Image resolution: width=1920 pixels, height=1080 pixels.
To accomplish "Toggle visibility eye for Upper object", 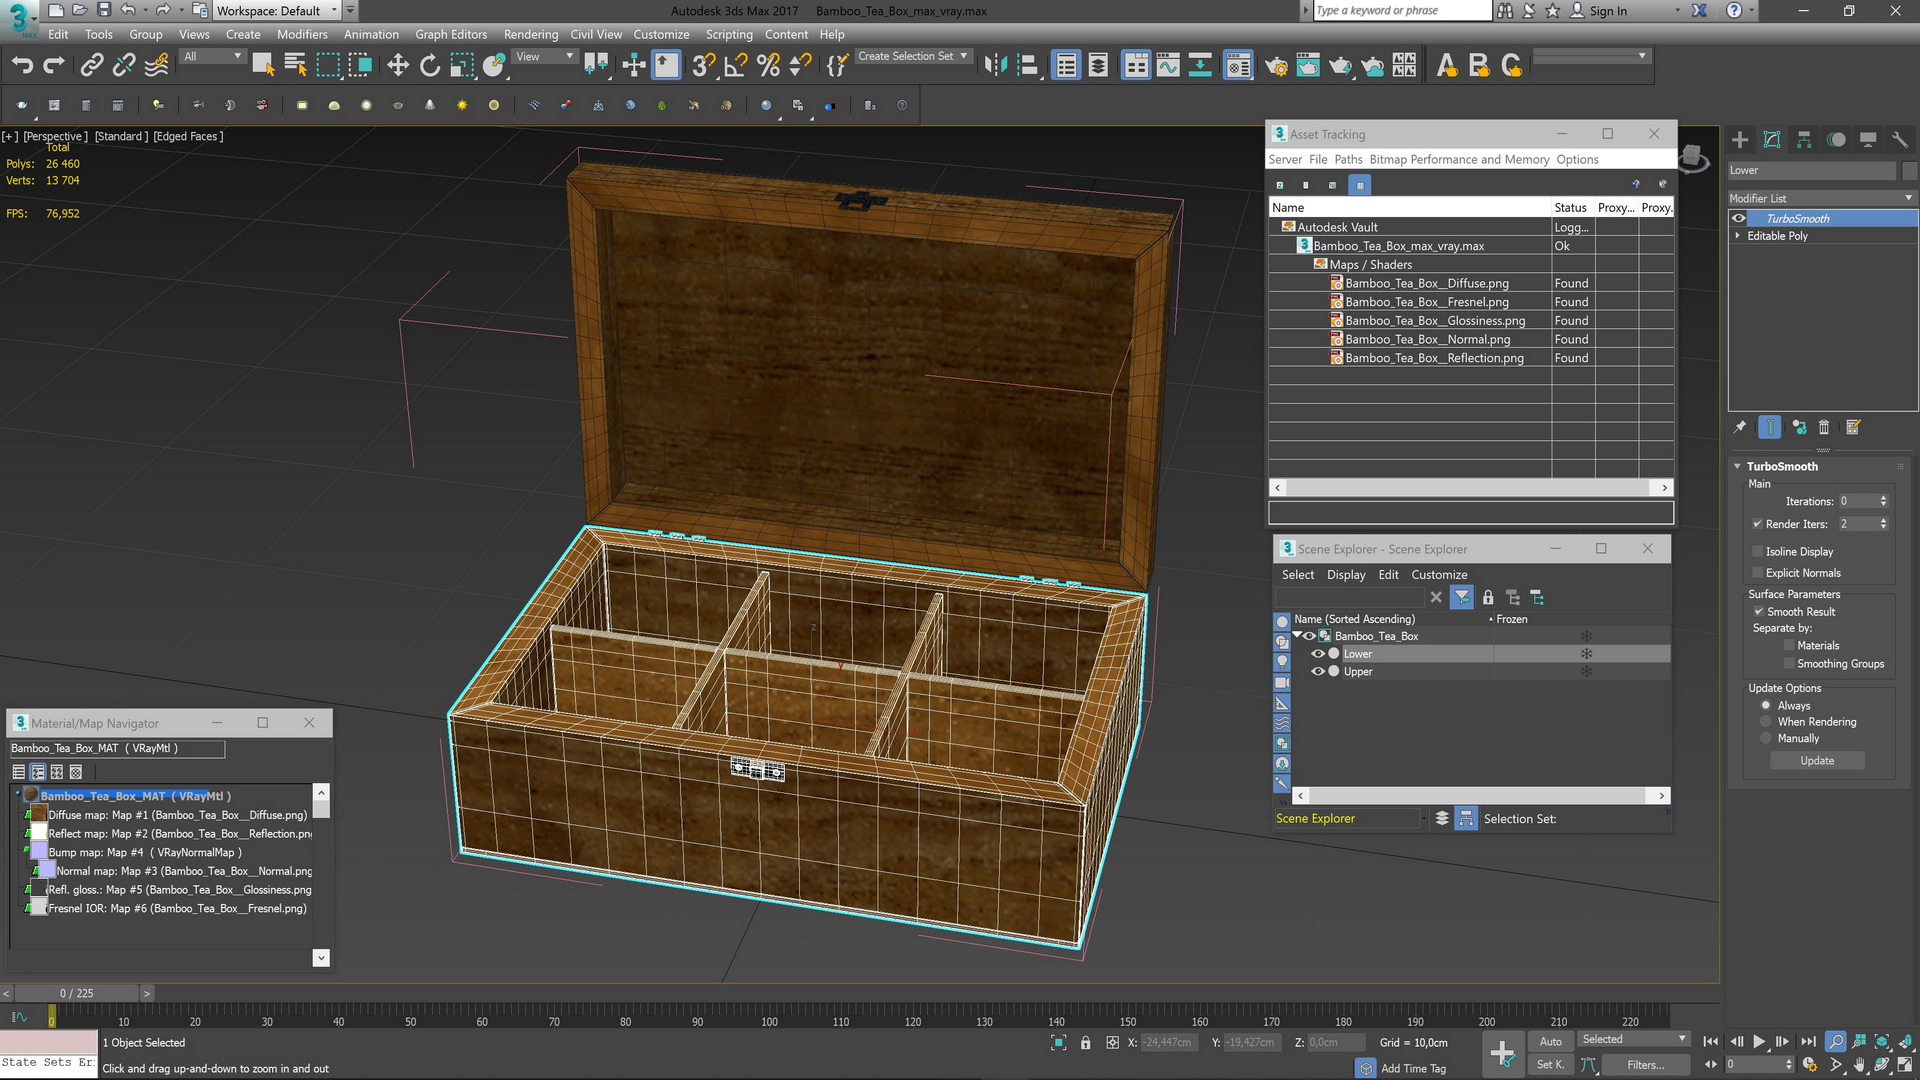I will (1318, 672).
